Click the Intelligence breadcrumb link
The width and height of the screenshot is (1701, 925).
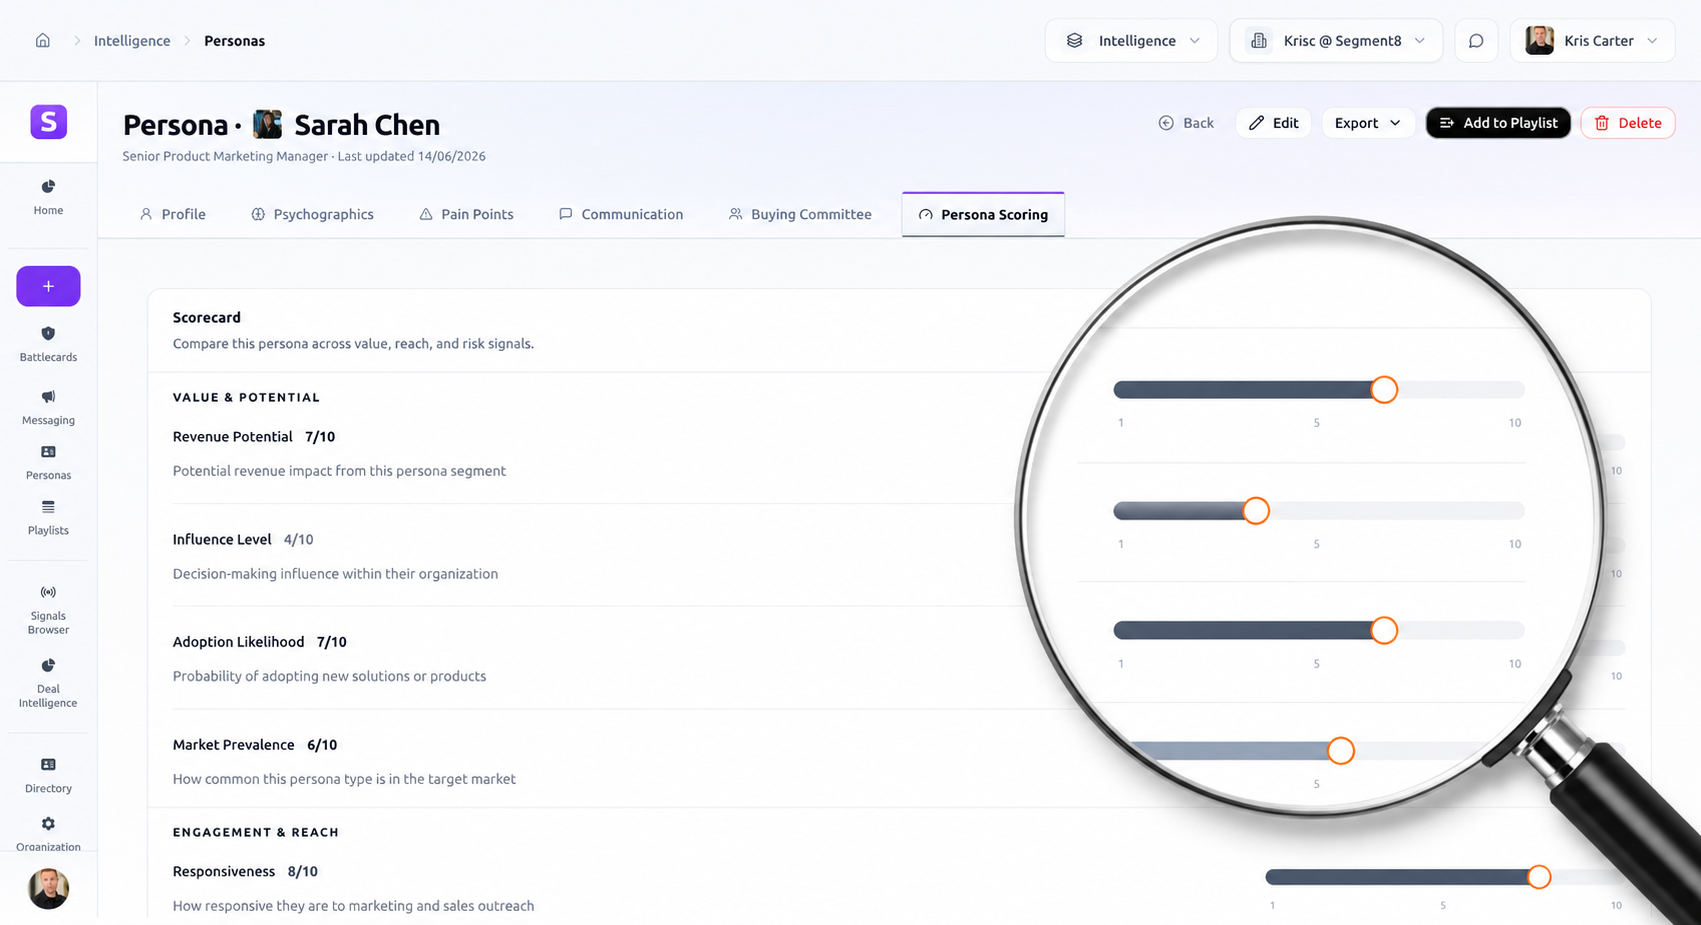pos(132,41)
